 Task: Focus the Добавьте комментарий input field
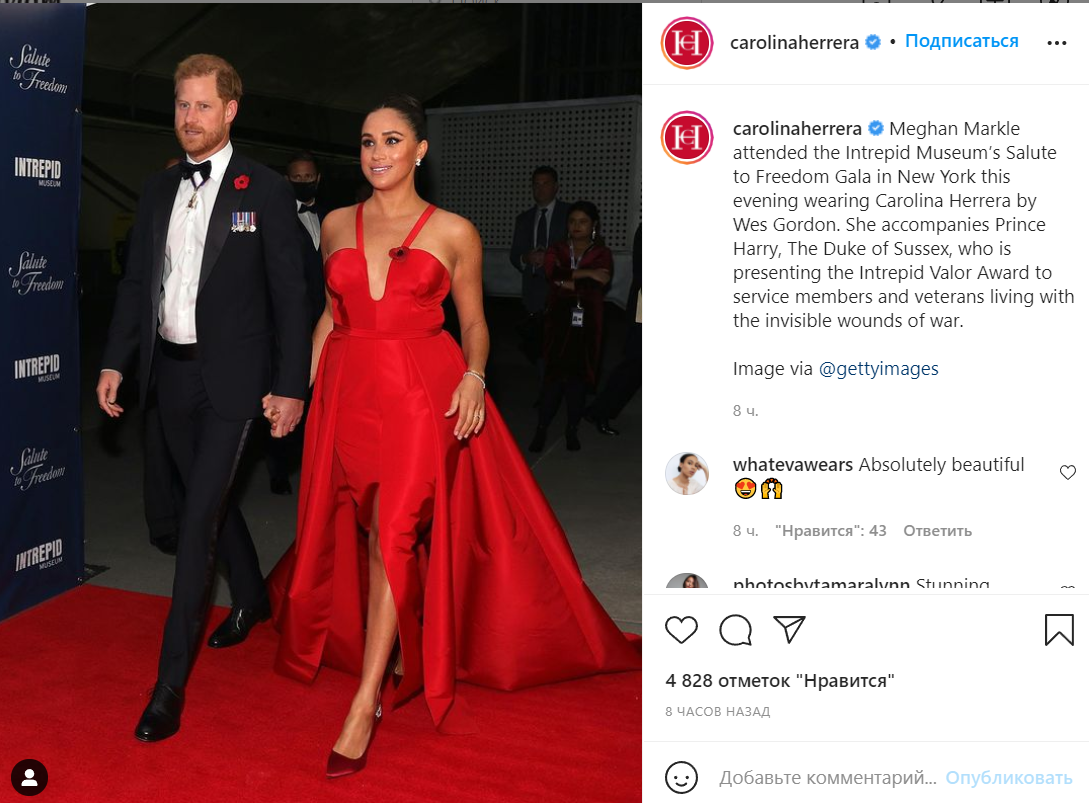click(x=828, y=777)
